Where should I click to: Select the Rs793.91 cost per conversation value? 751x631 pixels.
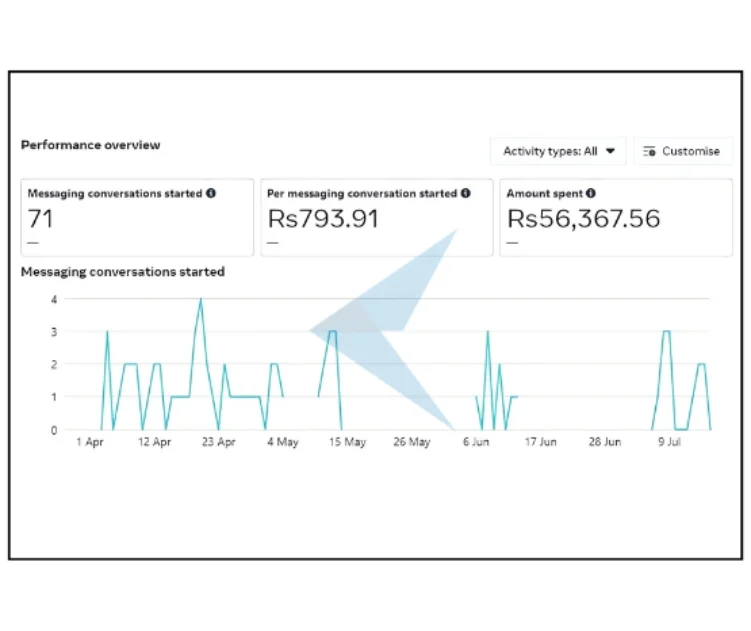[323, 219]
